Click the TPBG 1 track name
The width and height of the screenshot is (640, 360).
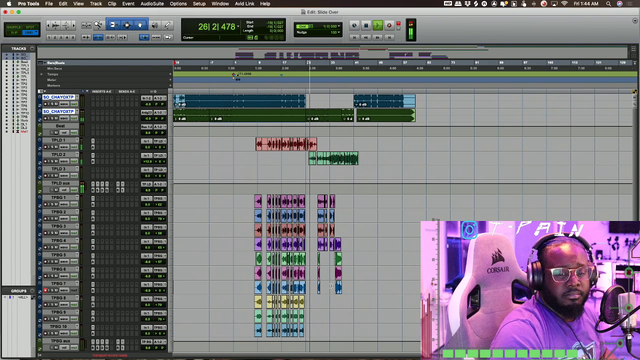(x=59, y=198)
